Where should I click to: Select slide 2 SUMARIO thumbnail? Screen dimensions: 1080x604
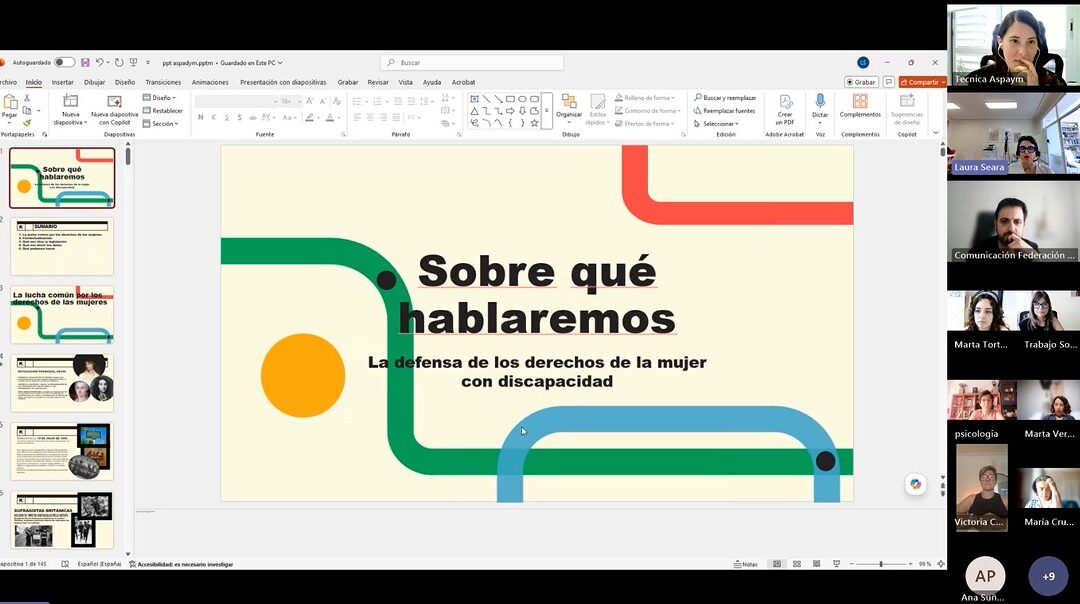tap(62, 247)
